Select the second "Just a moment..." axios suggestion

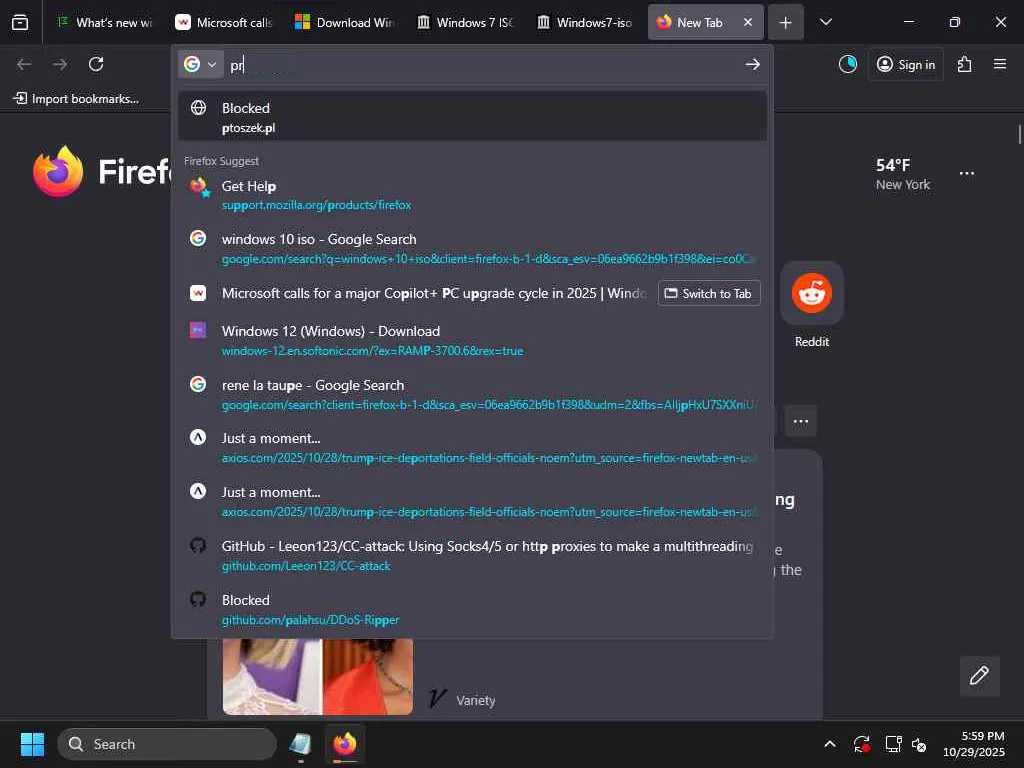[472, 501]
